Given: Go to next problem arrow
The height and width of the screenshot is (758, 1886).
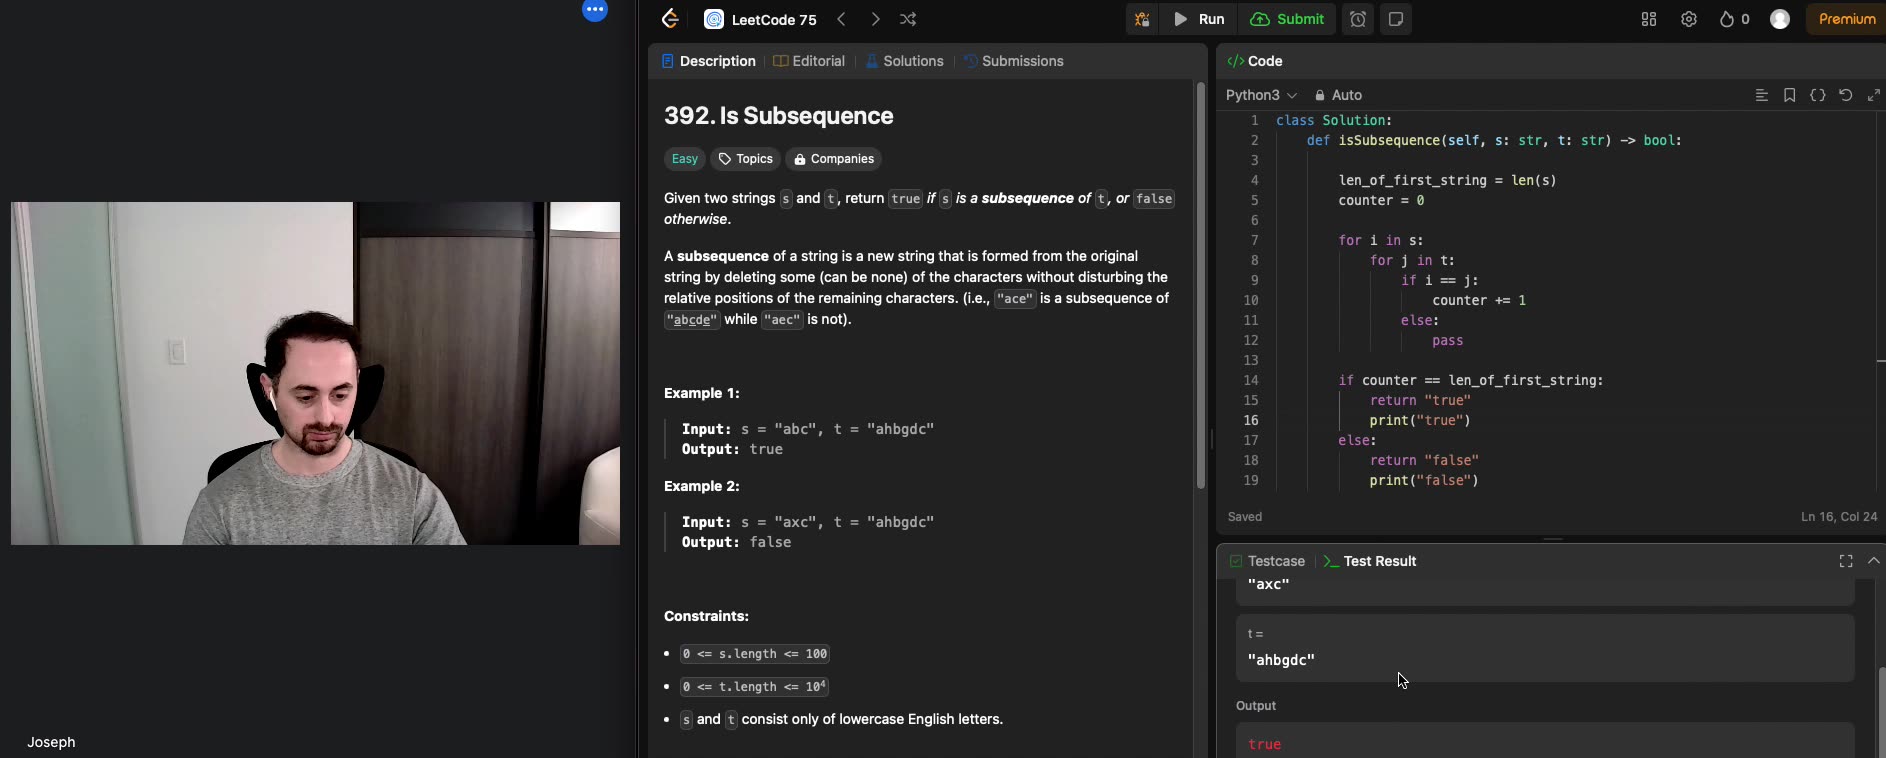Looking at the screenshot, I should click(875, 19).
